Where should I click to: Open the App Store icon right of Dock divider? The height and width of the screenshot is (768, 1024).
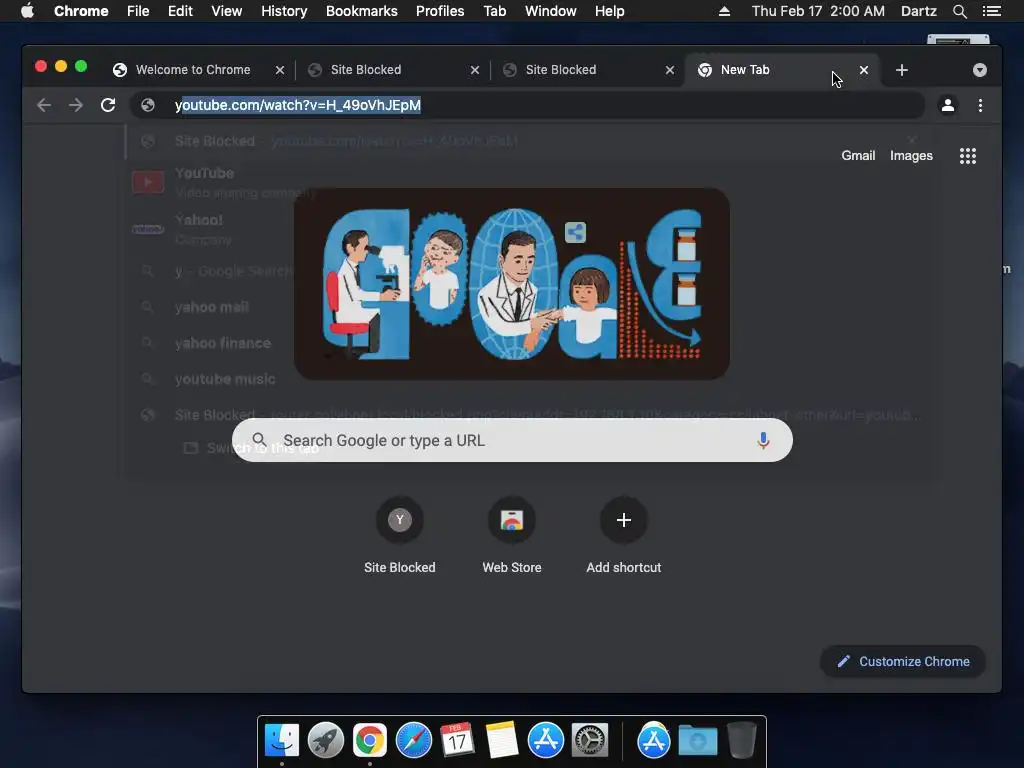[654, 741]
